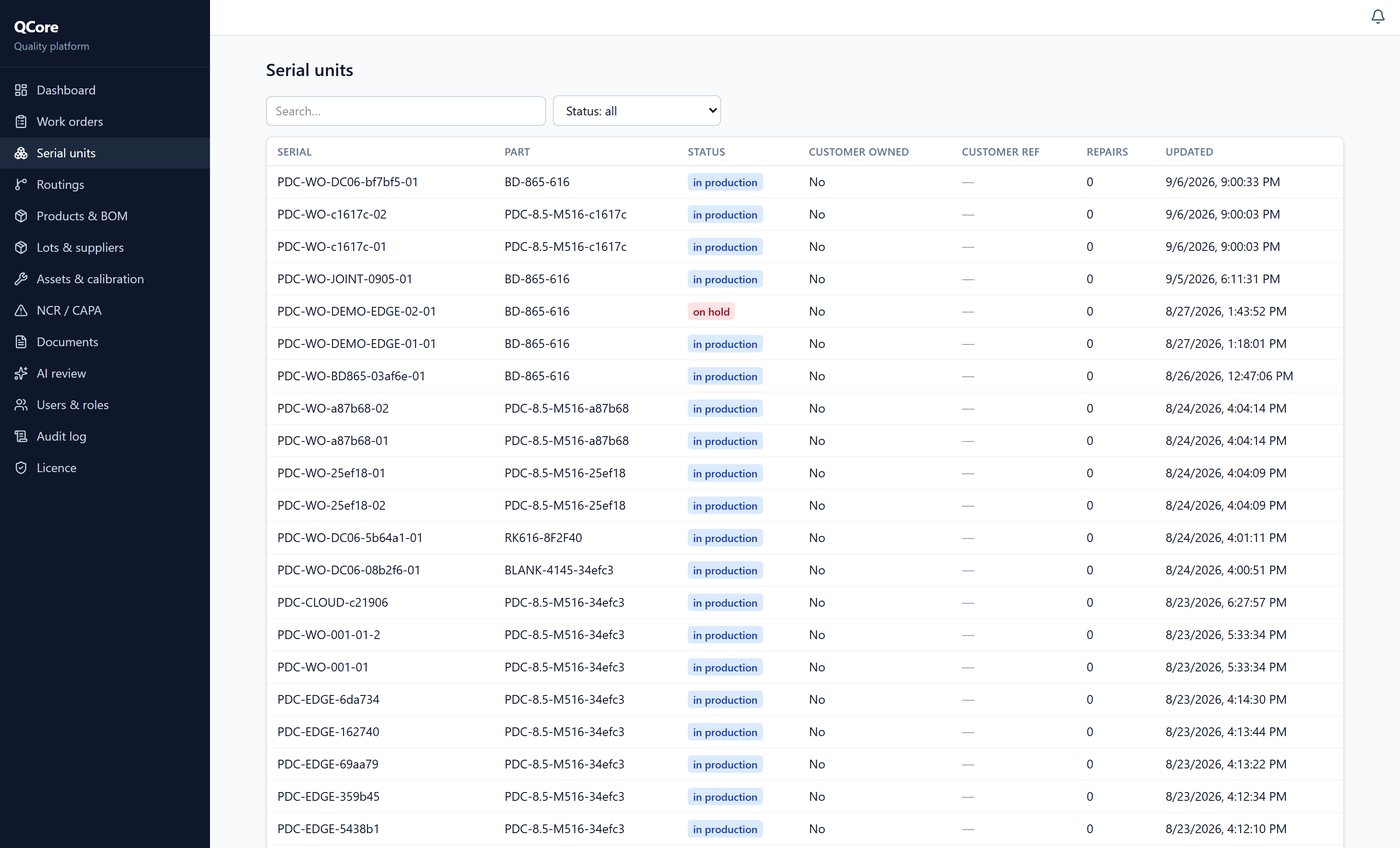Click in production badge for PDC-WO-DC06-08b2f6-01
This screenshot has width=1400, height=848.
coord(725,571)
